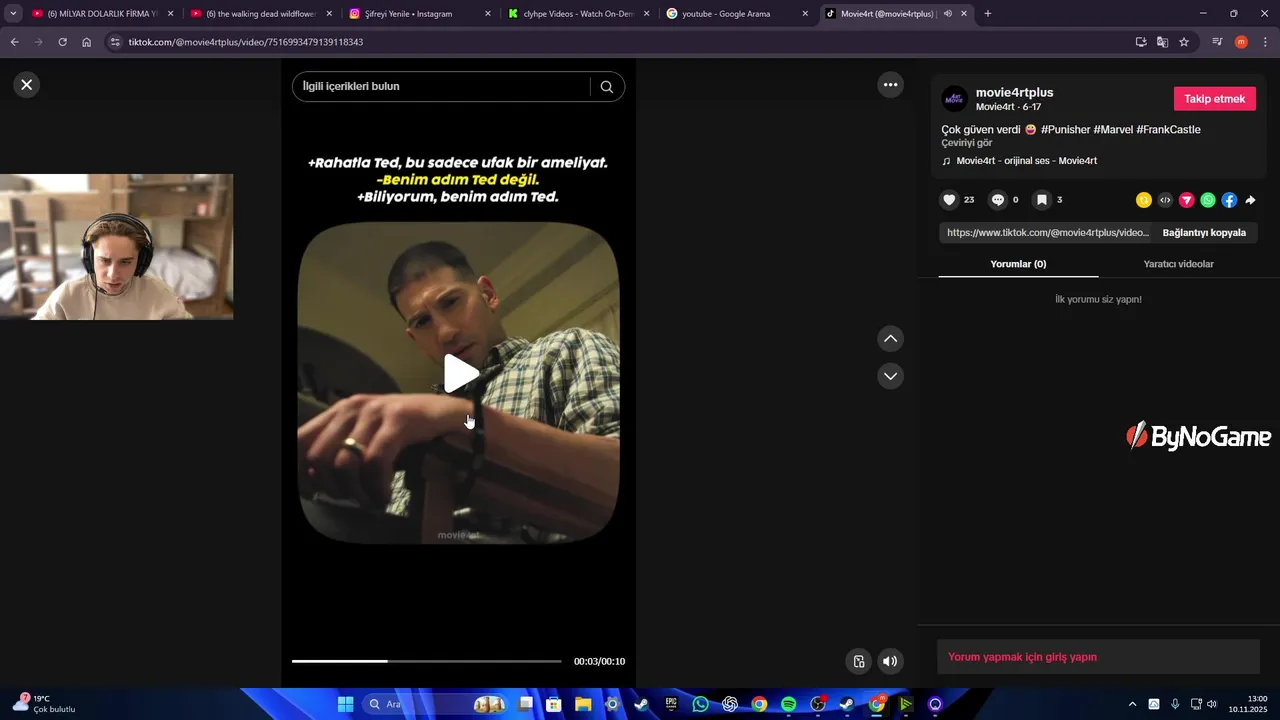
Task: Show hidden system tray icons chevron
Action: (x=1132, y=704)
